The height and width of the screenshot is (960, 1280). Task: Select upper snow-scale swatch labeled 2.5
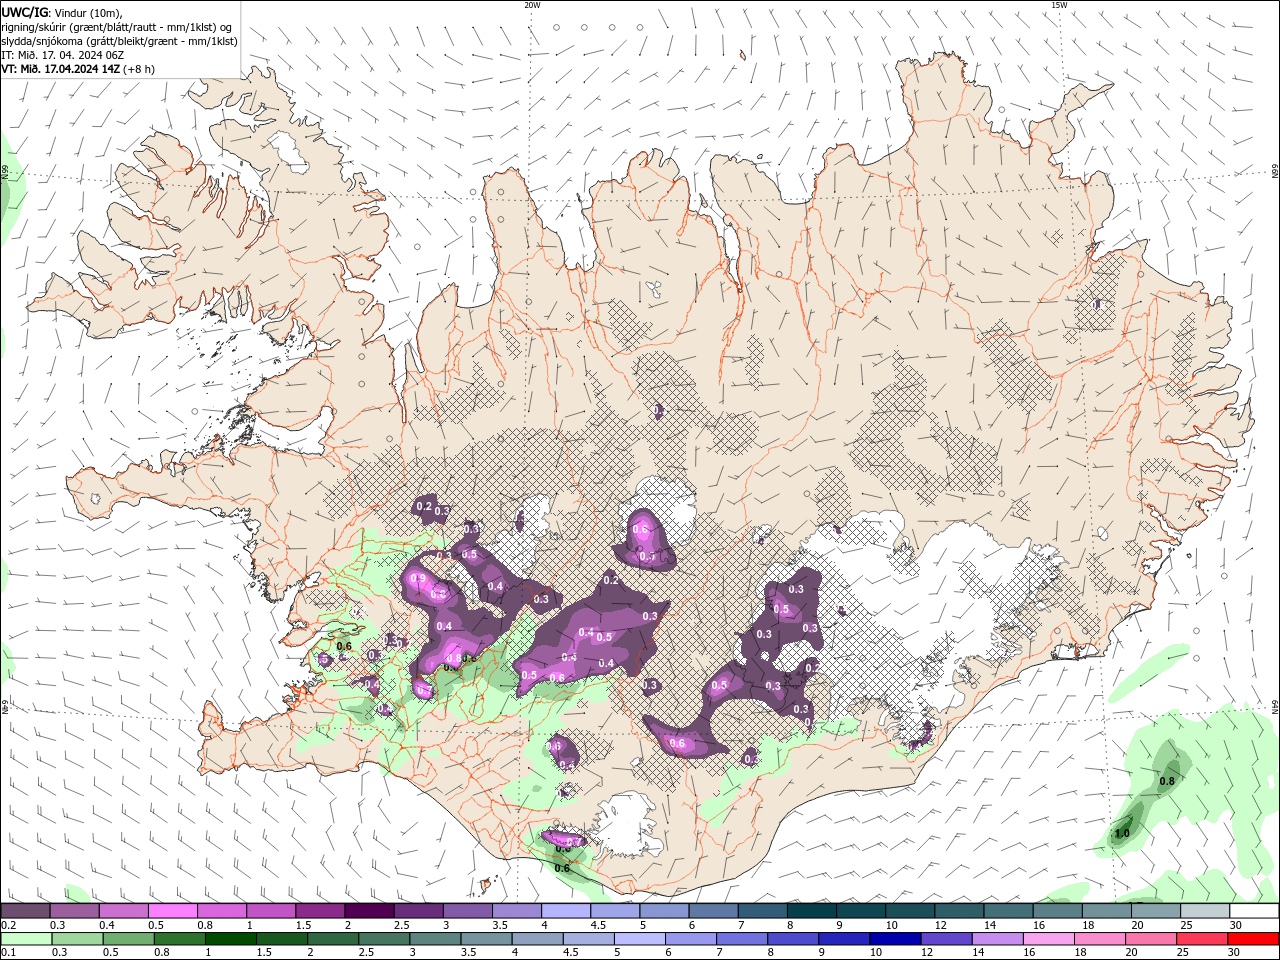pos(418,911)
